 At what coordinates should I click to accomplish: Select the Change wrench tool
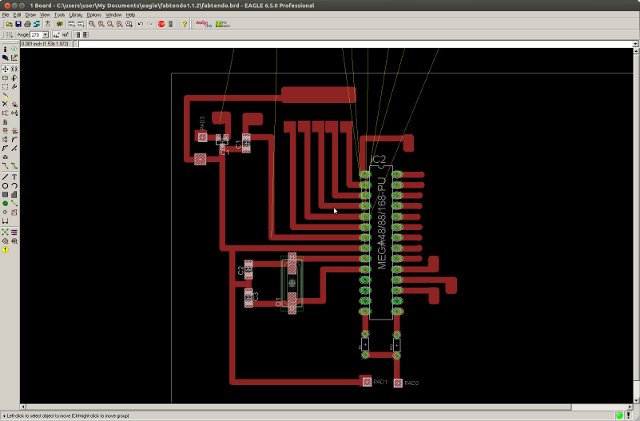point(14,87)
